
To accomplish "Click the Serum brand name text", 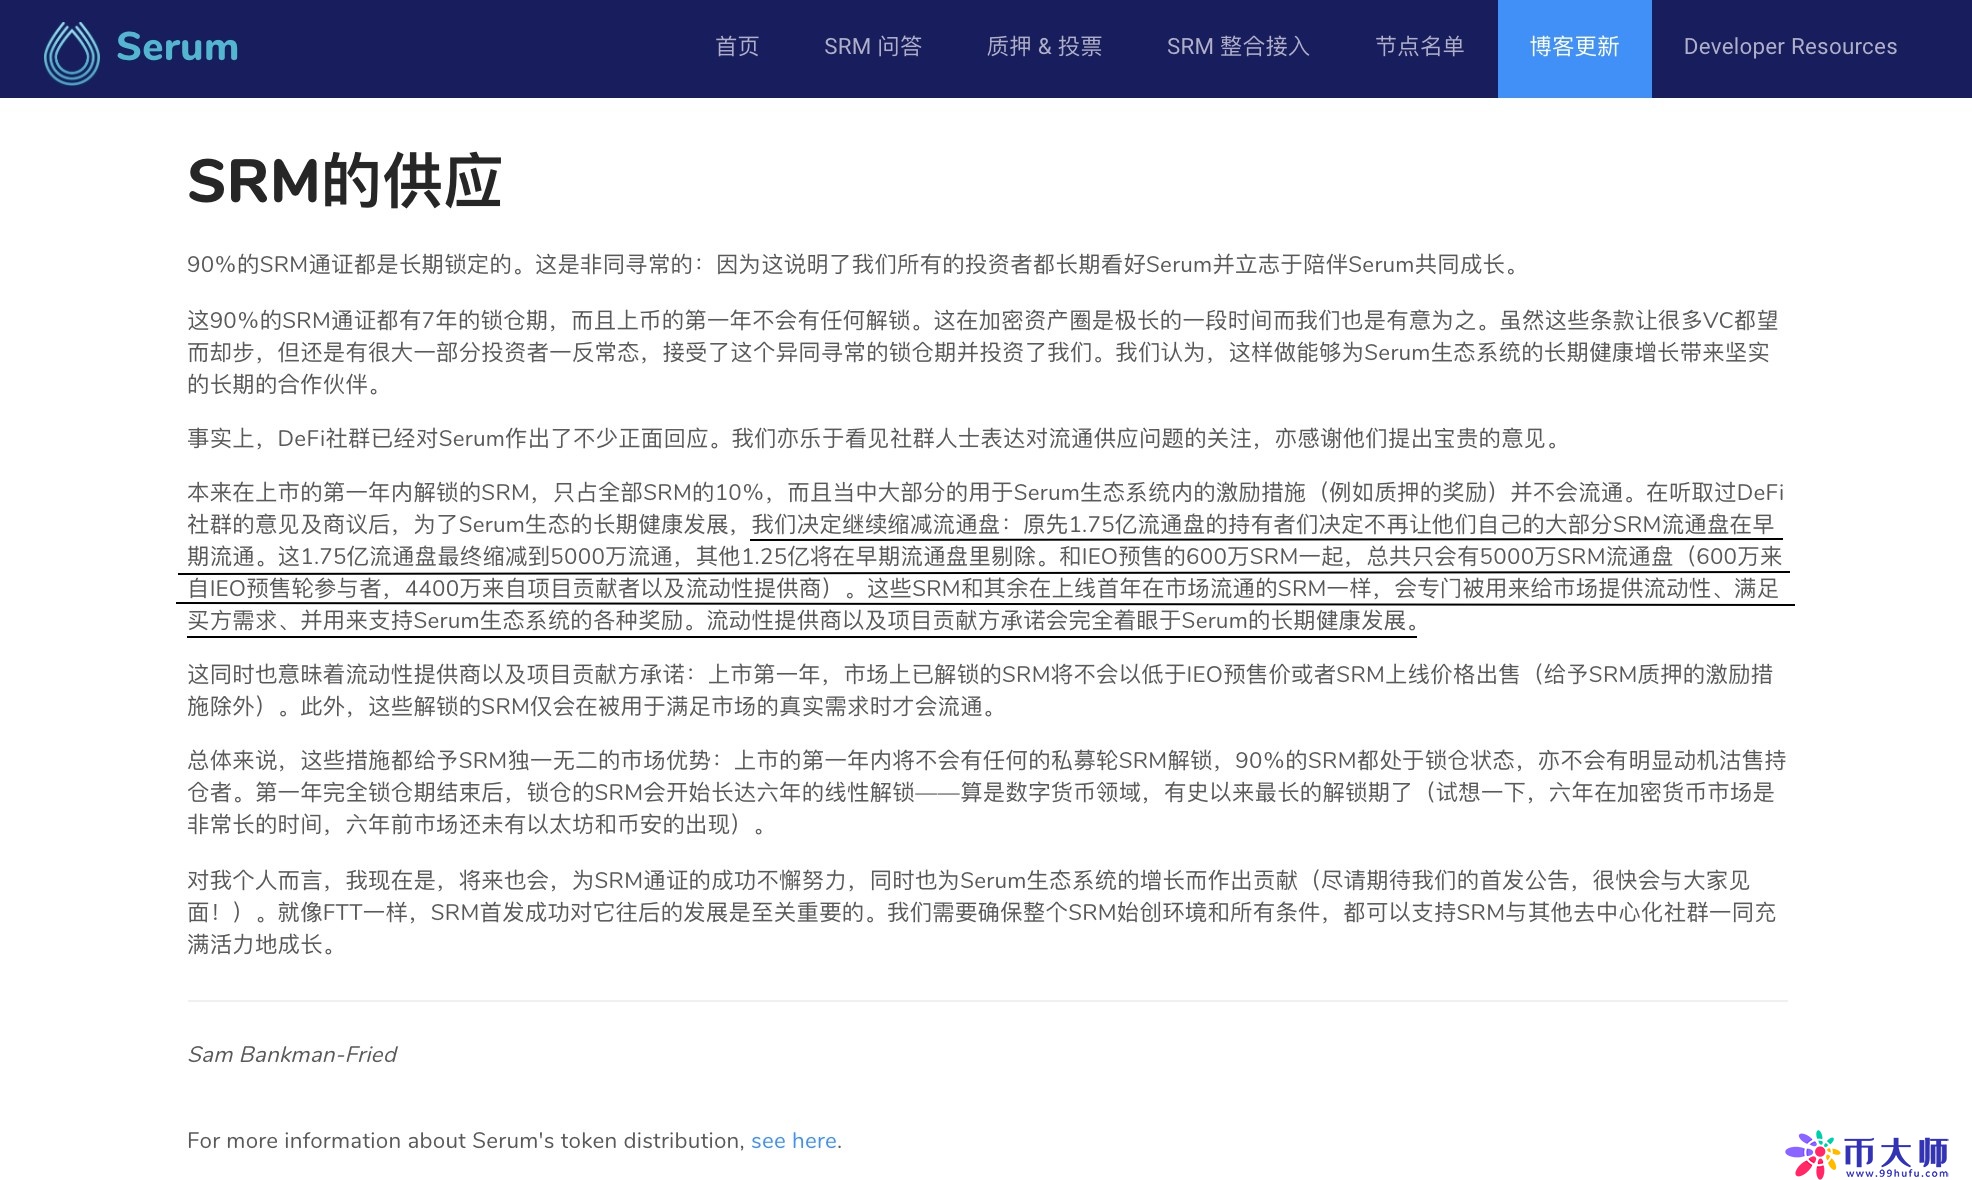I will click(x=177, y=47).
